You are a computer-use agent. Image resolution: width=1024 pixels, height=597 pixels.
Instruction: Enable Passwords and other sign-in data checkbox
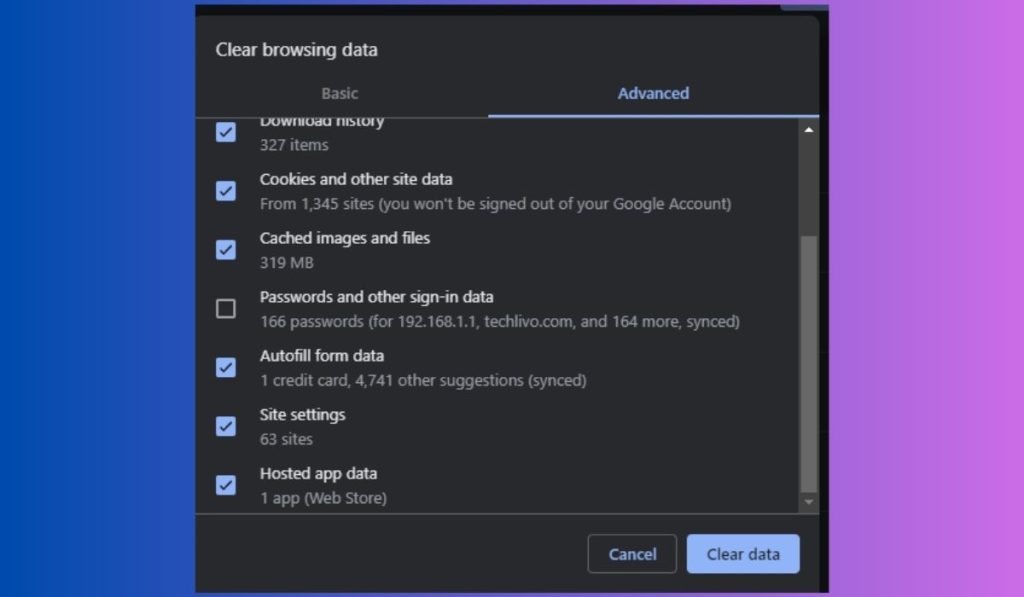click(x=226, y=308)
